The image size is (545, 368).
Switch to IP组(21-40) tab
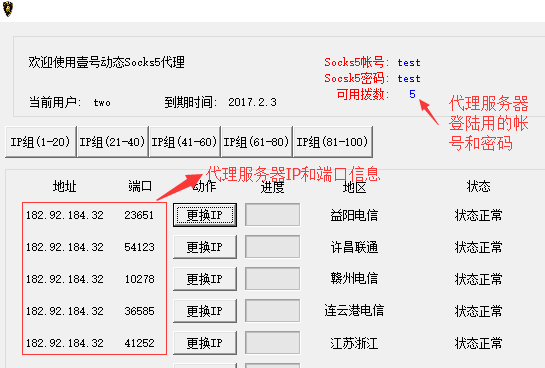tap(112, 142)
